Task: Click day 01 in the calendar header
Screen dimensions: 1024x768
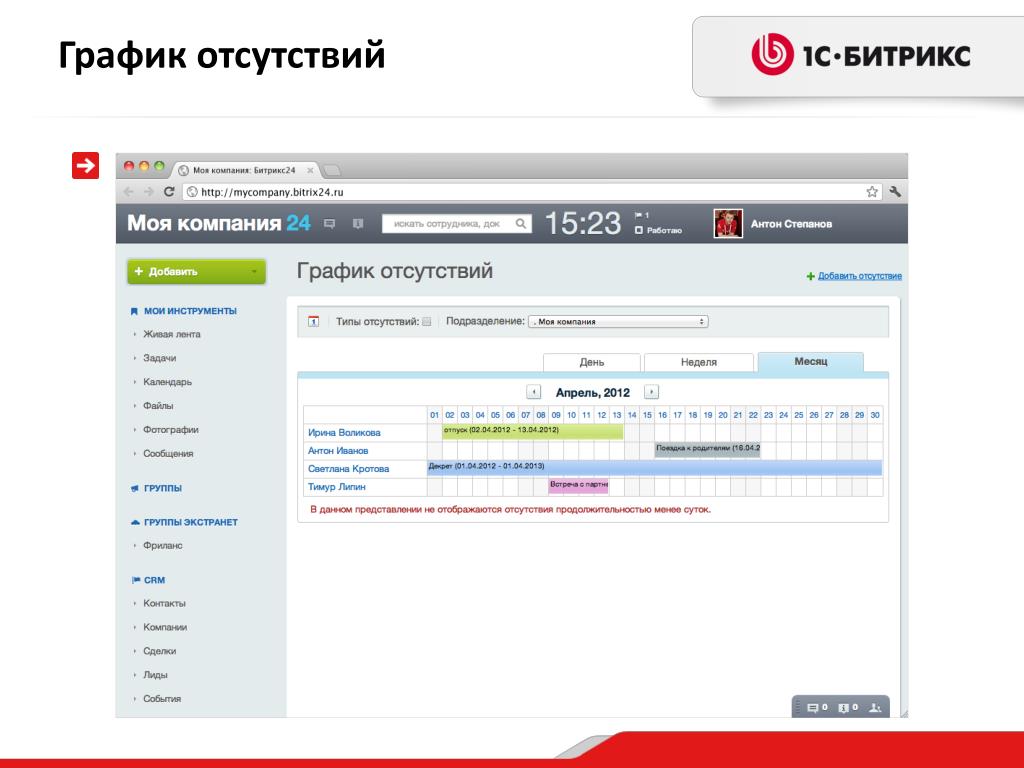Action: 434,415
